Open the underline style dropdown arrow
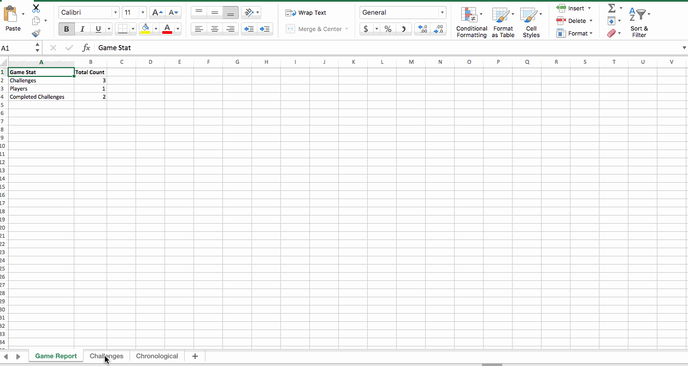 (109, 29)
